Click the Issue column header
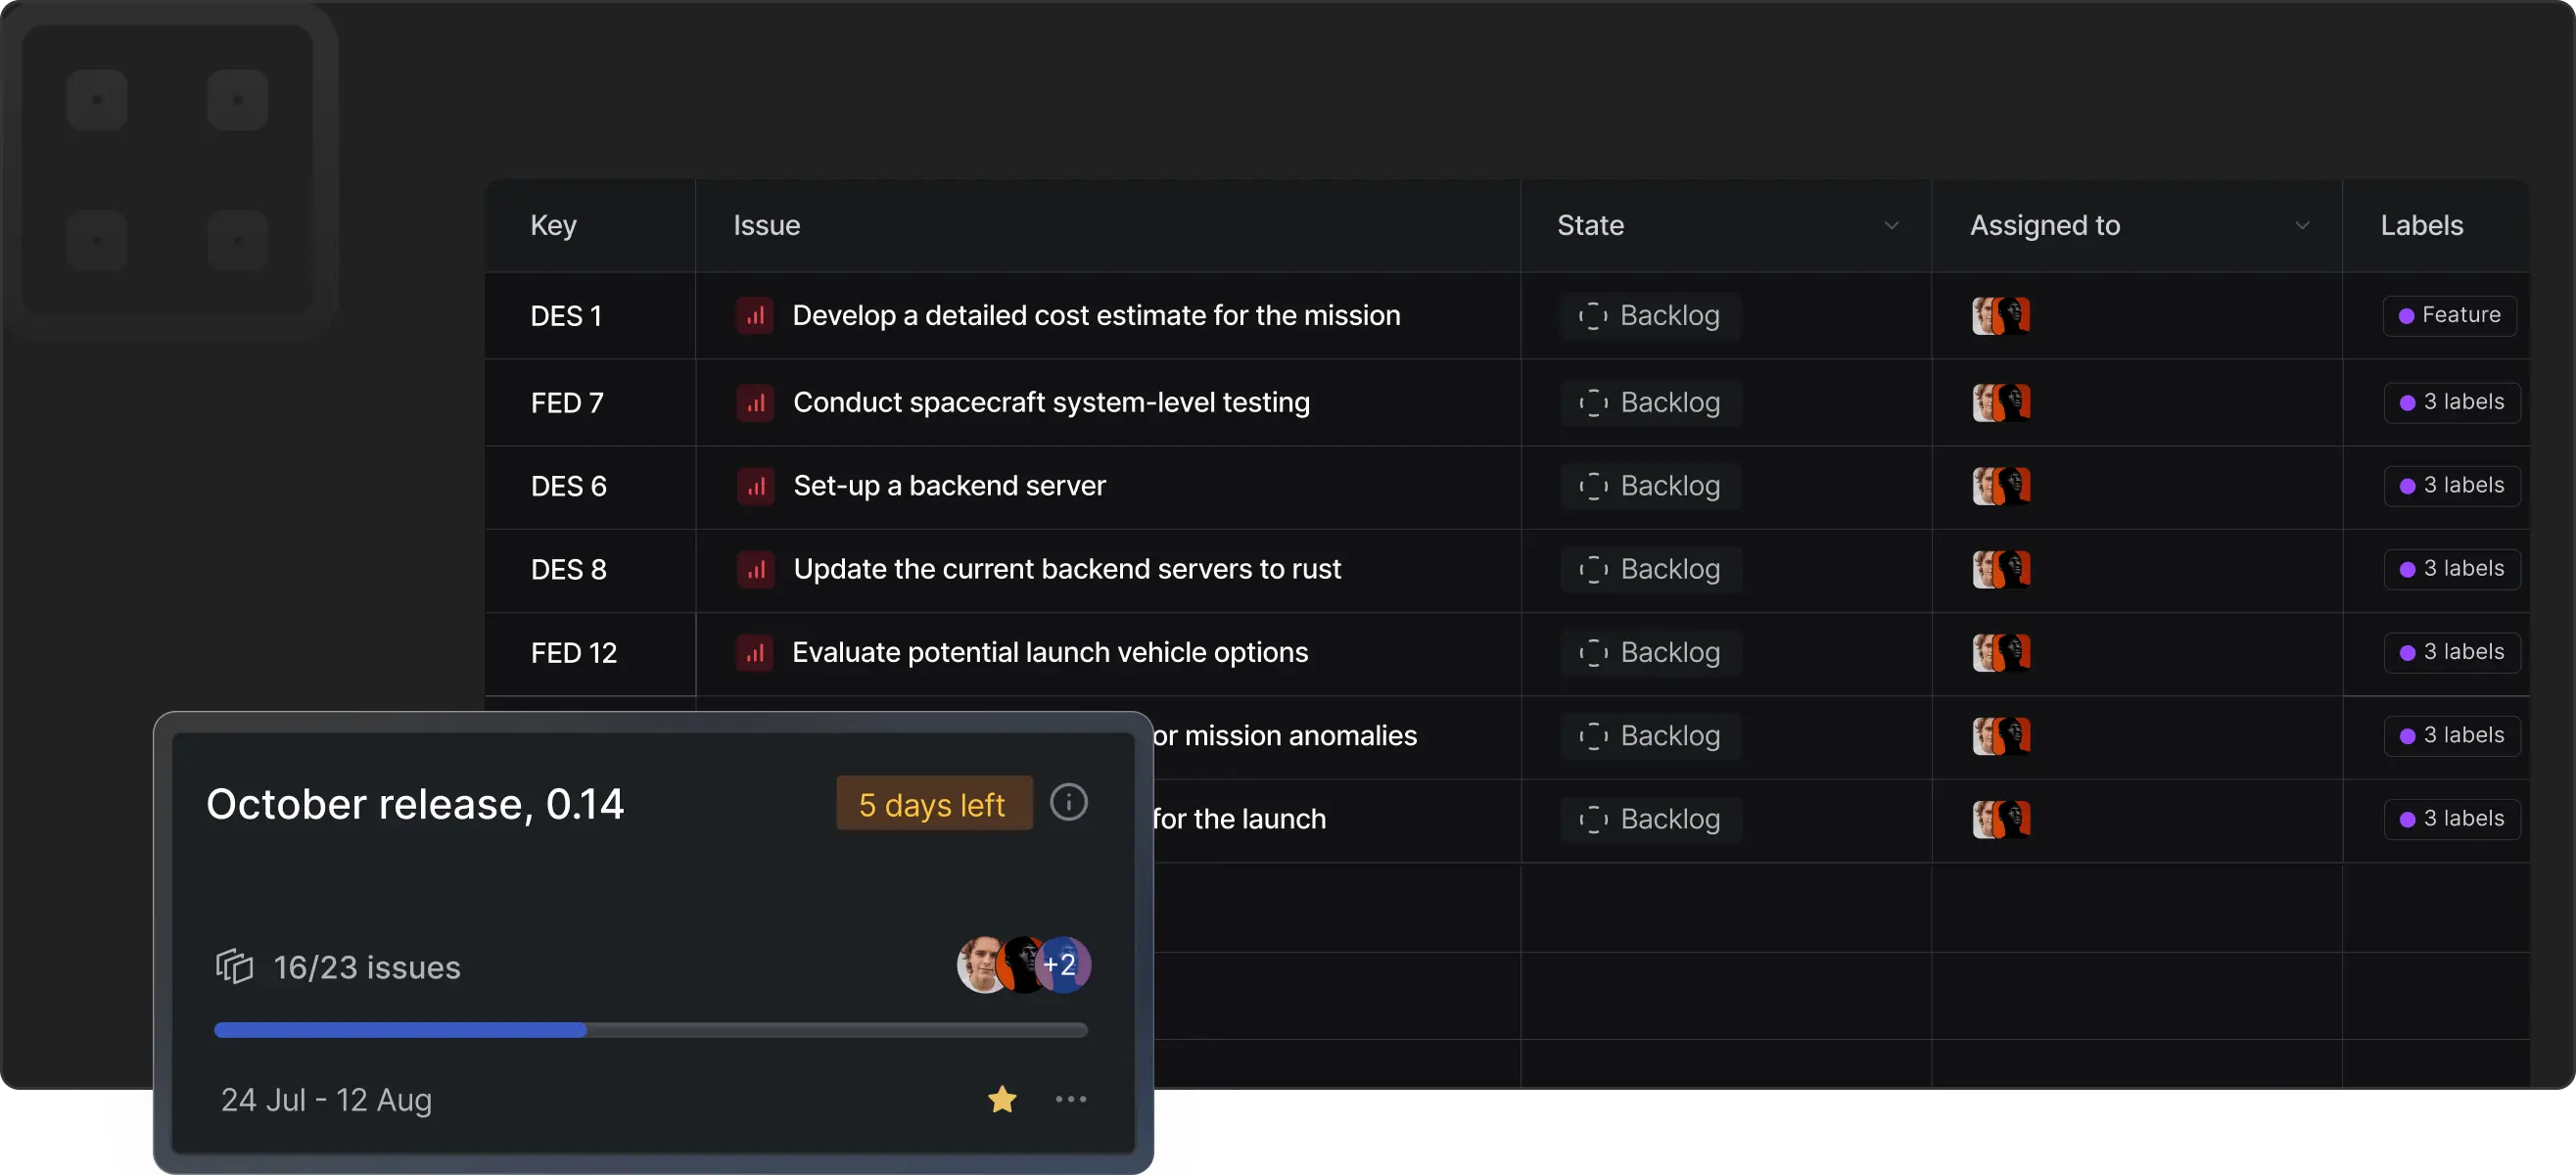Viewport: 2576px width, 1175px height. 766,226
